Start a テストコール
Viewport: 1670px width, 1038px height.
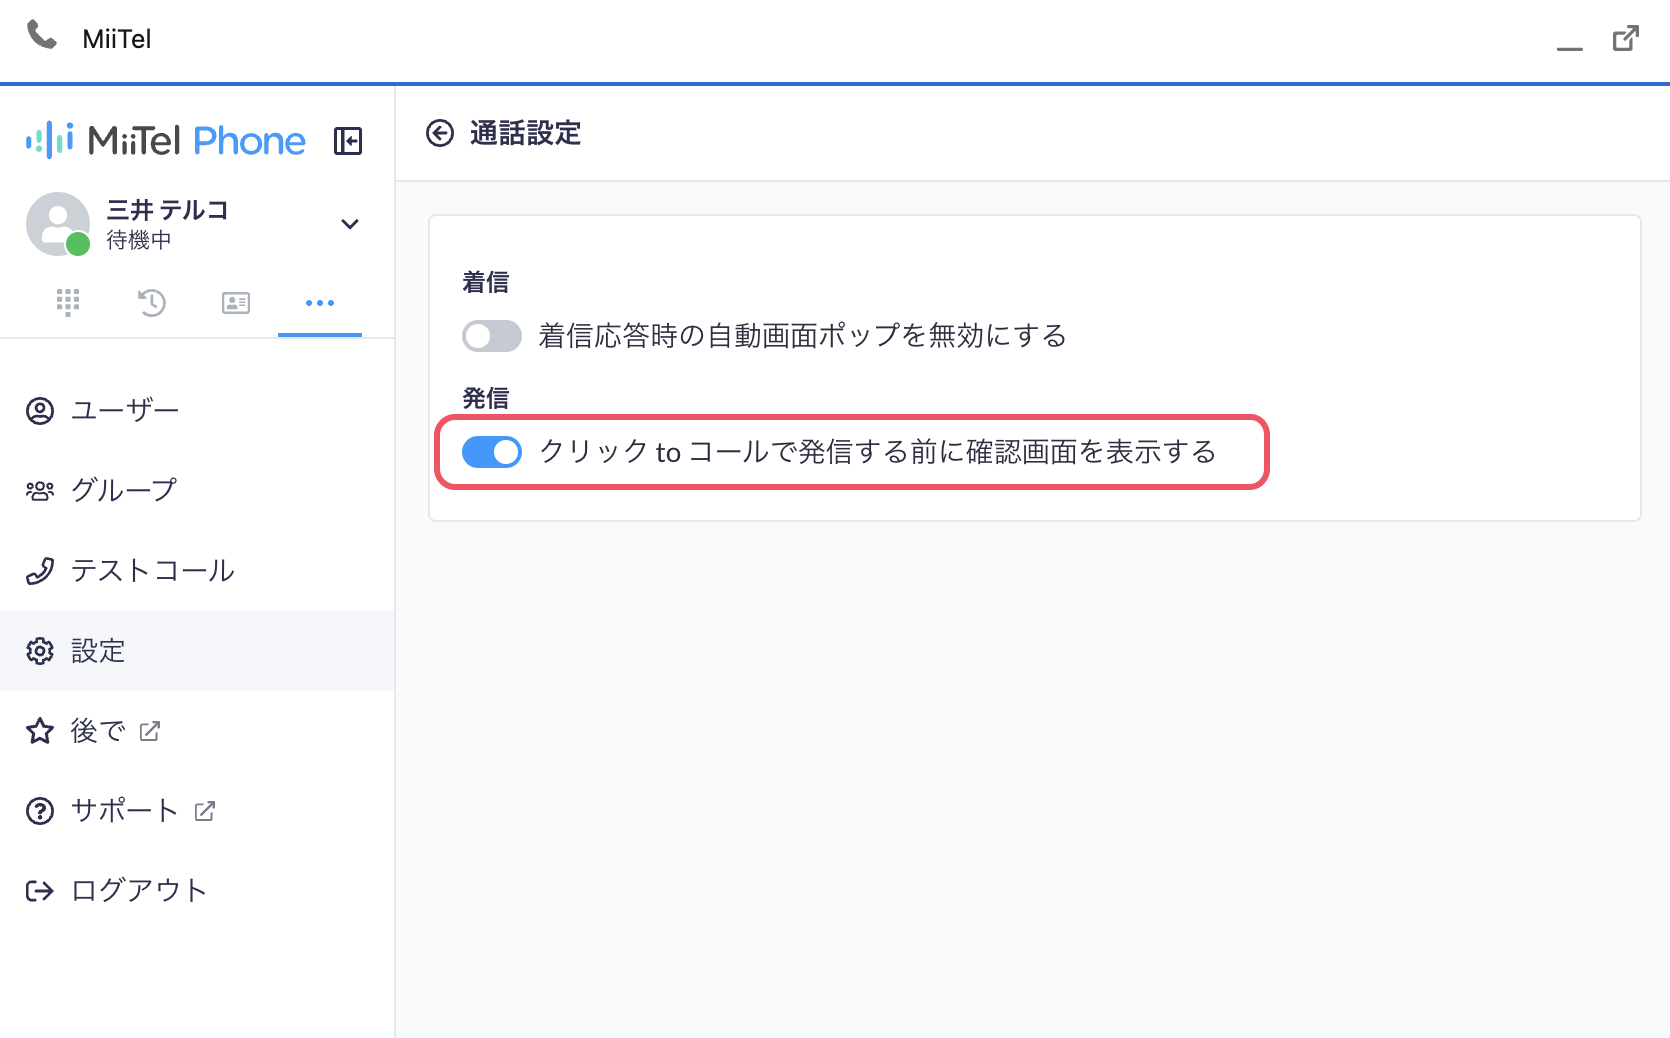coord(197,571)
